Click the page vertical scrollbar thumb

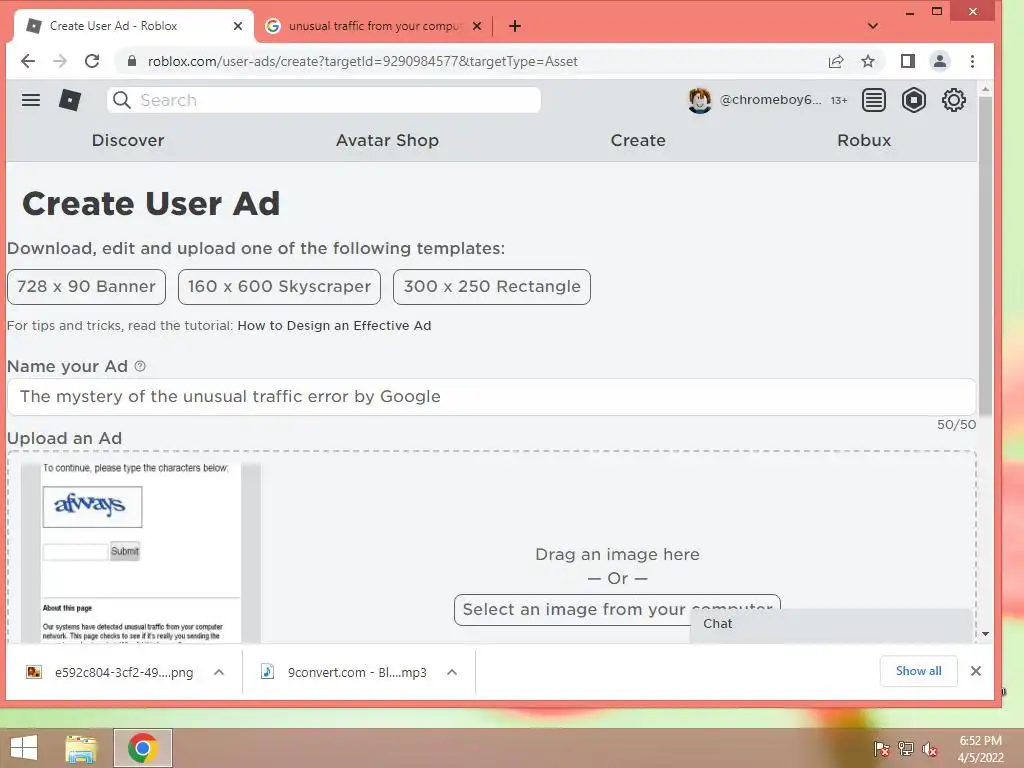985,255
